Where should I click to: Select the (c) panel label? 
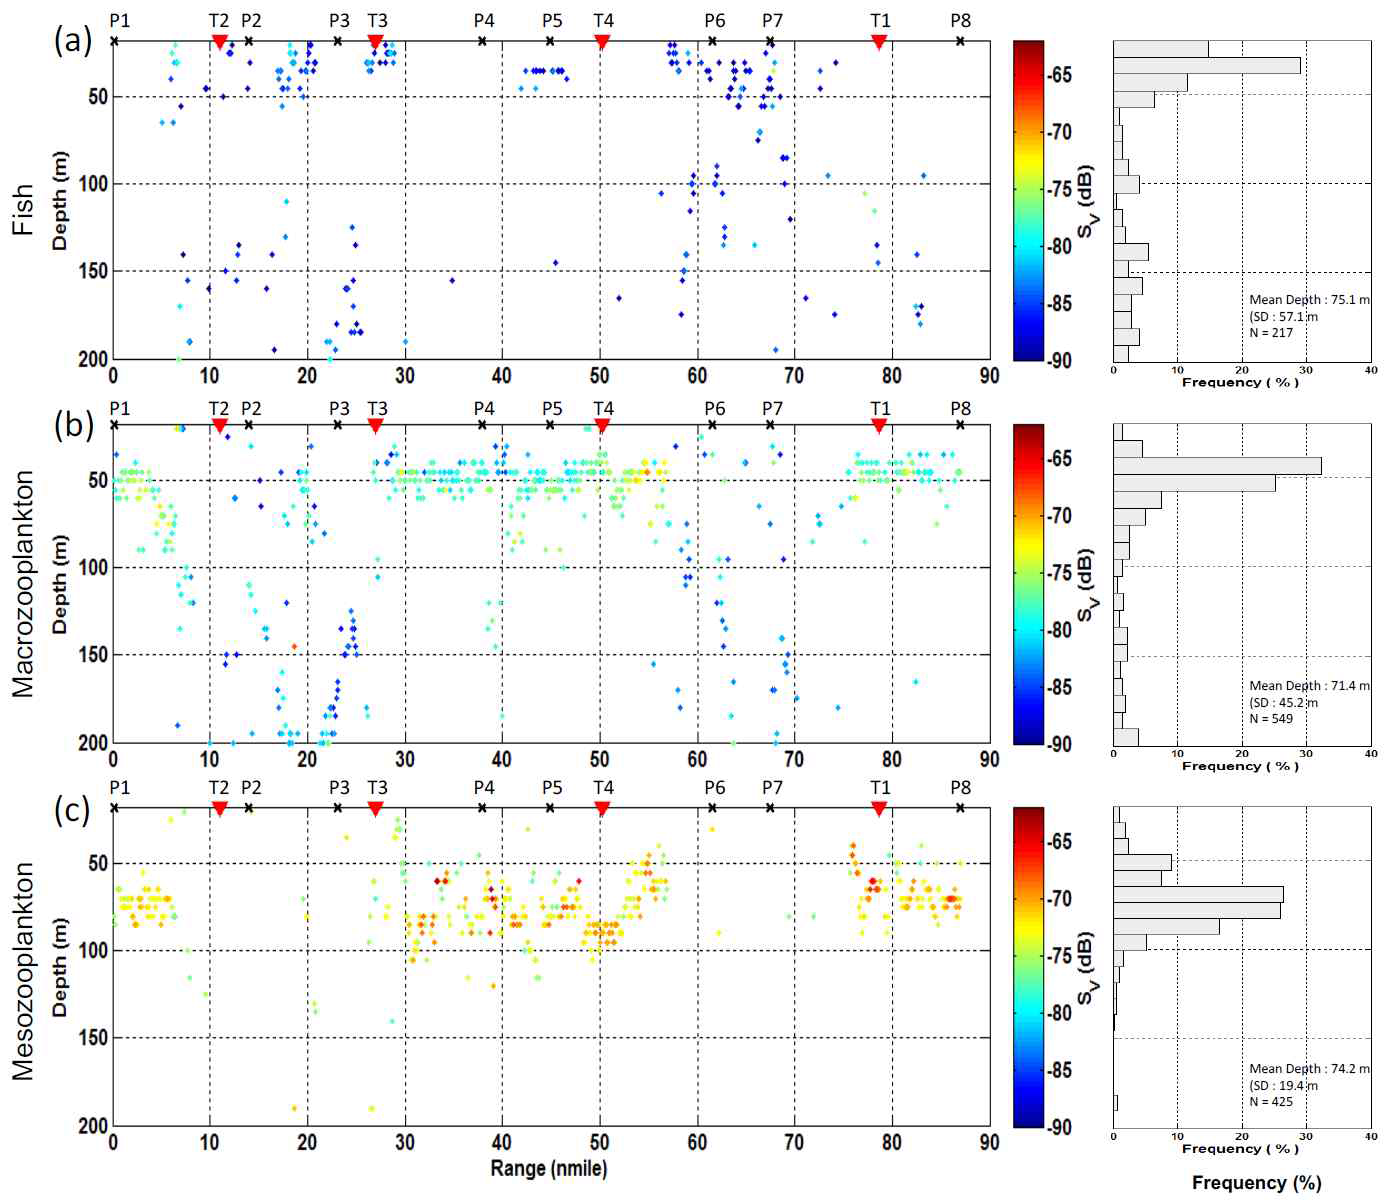pos(73,809)
